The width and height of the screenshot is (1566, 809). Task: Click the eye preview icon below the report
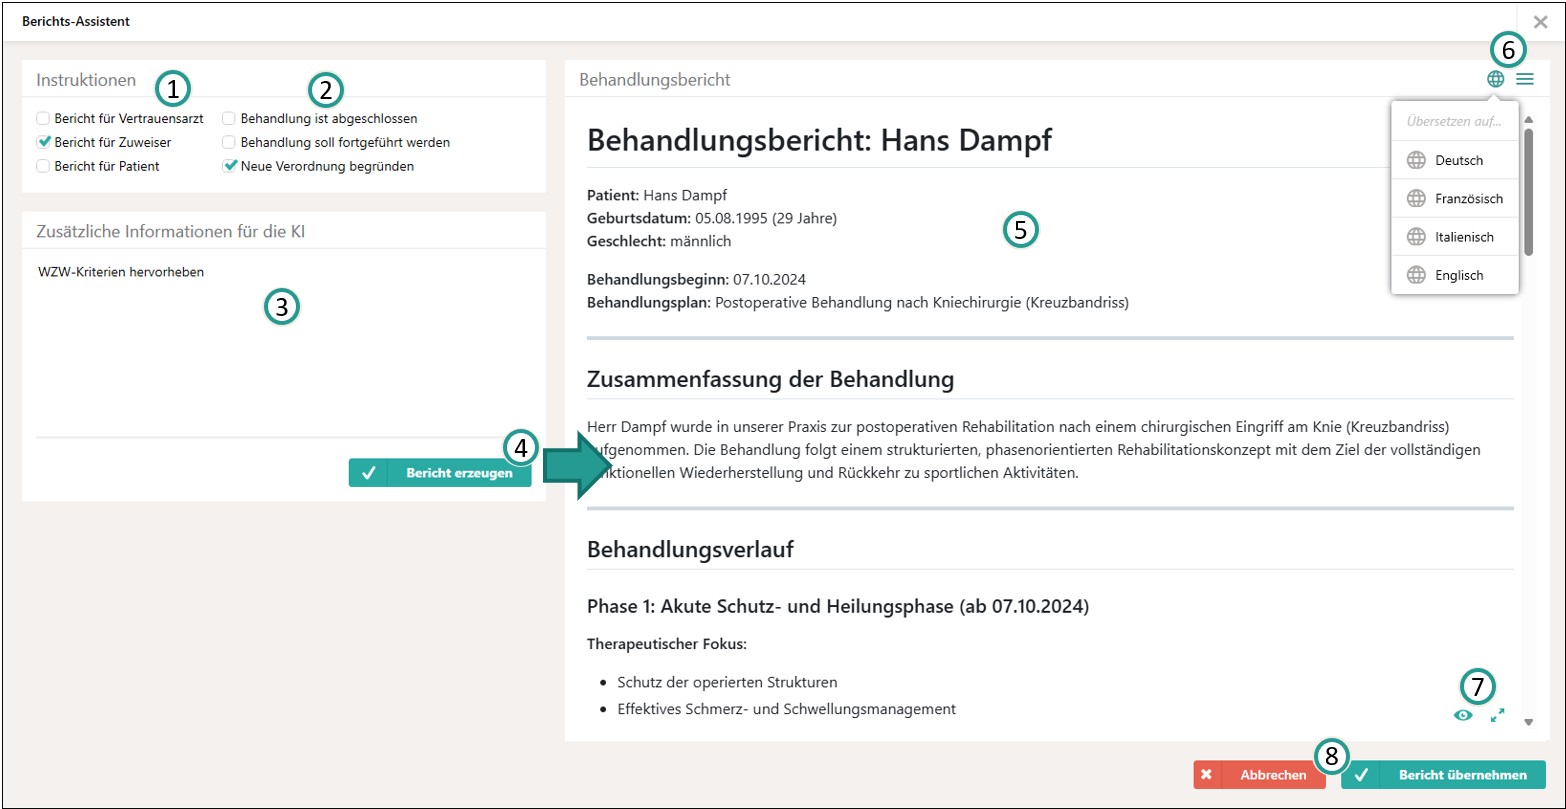pos(1463,715)
